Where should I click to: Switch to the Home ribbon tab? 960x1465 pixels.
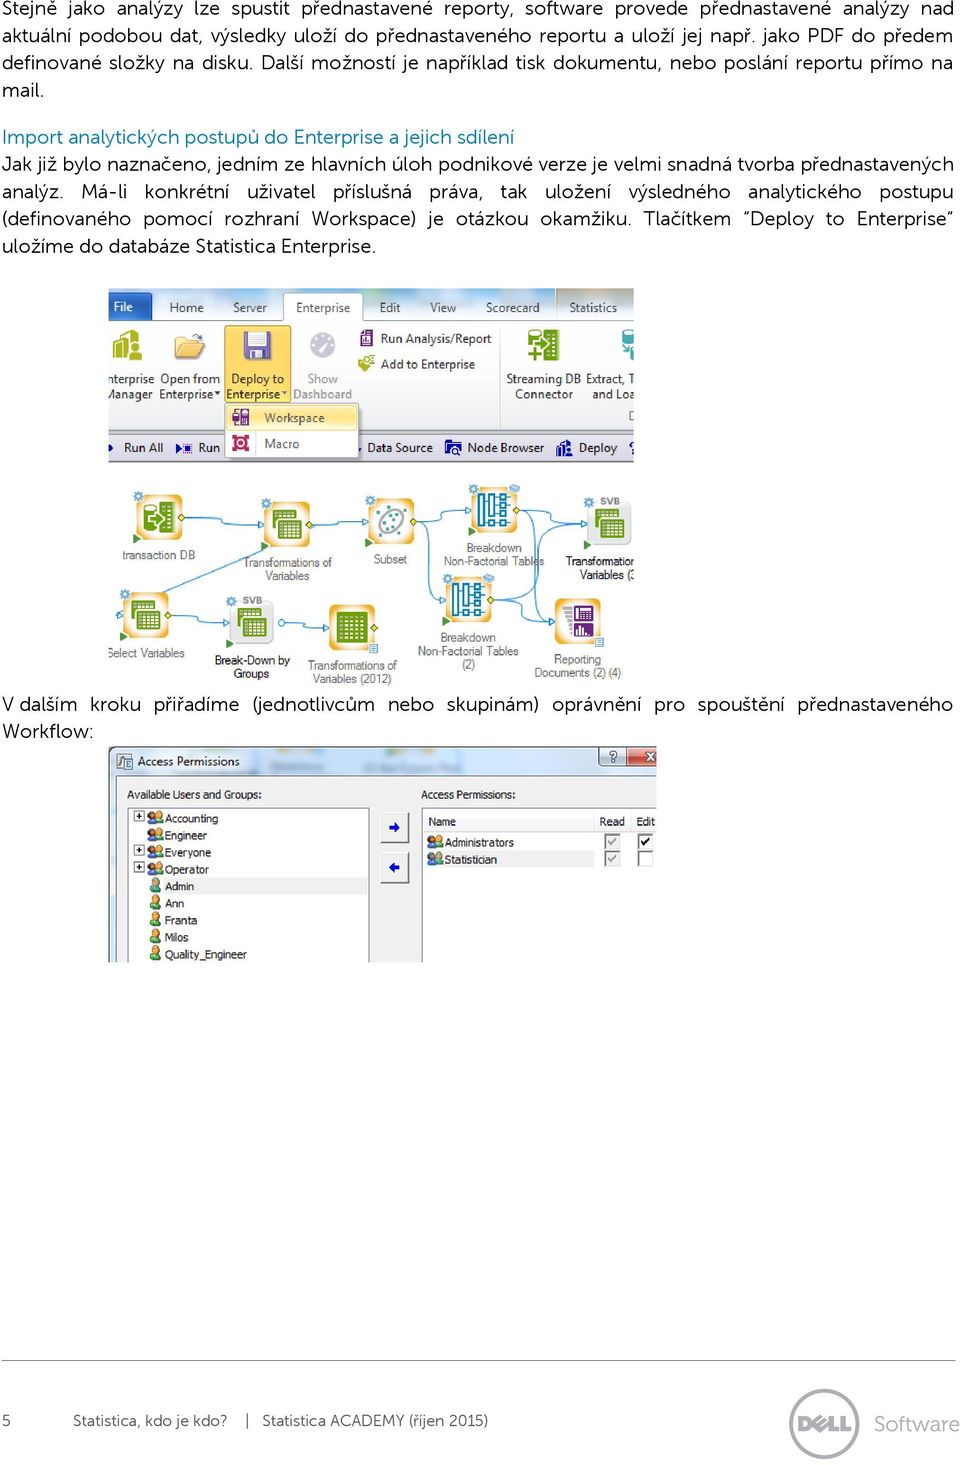click(x=186, y=308)
